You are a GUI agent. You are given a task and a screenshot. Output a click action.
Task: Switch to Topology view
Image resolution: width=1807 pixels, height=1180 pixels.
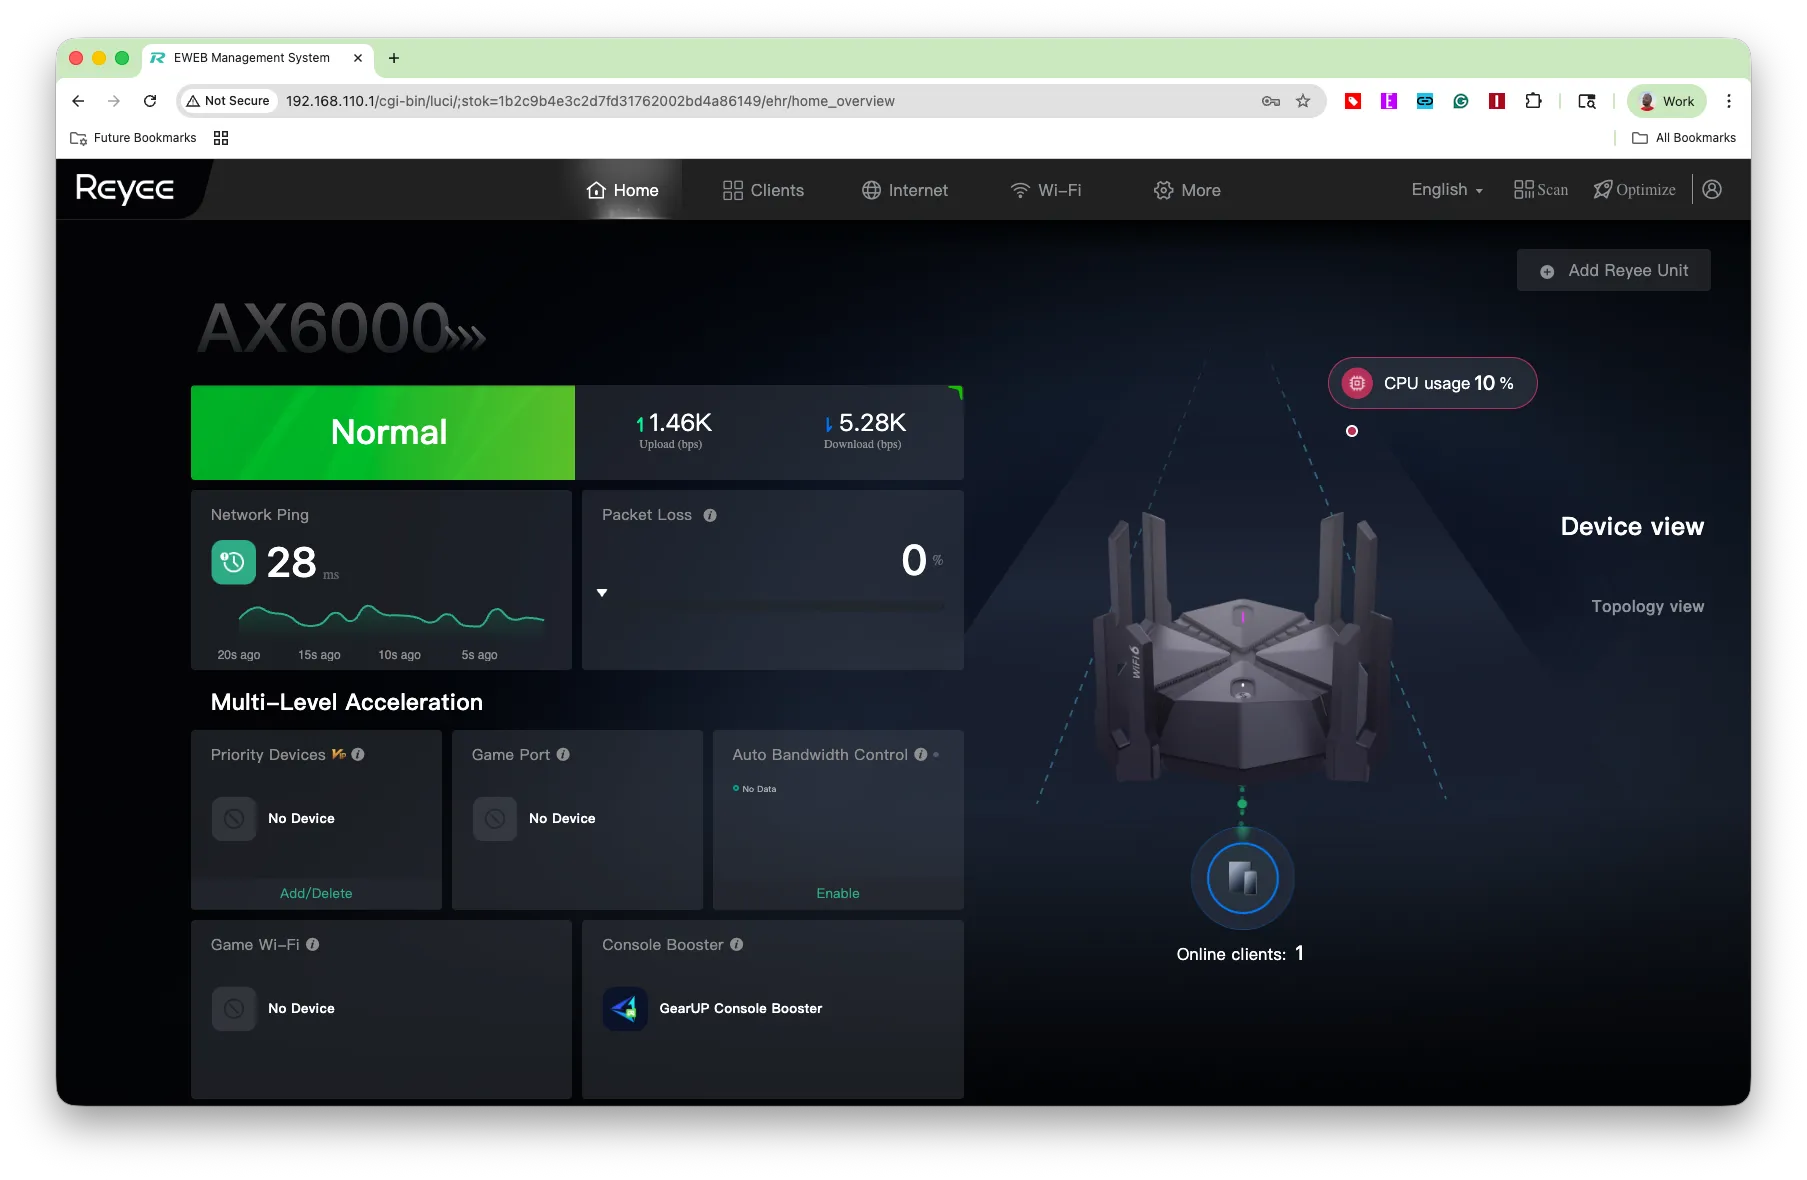[1647, 606]
